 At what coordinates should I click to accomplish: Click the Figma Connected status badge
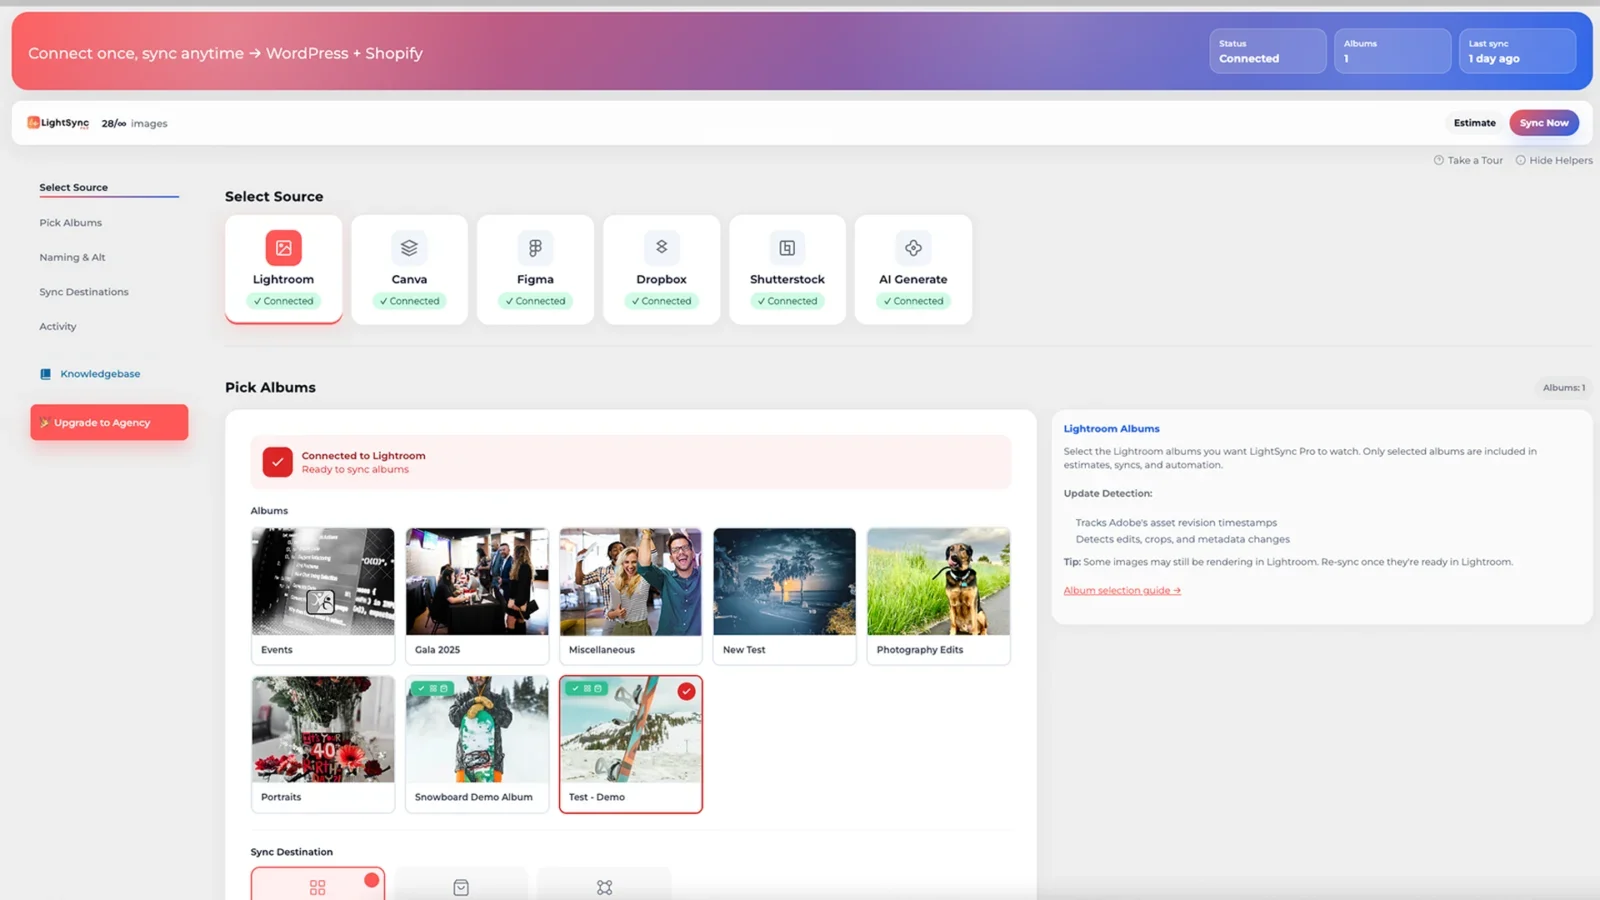(535, 301)
